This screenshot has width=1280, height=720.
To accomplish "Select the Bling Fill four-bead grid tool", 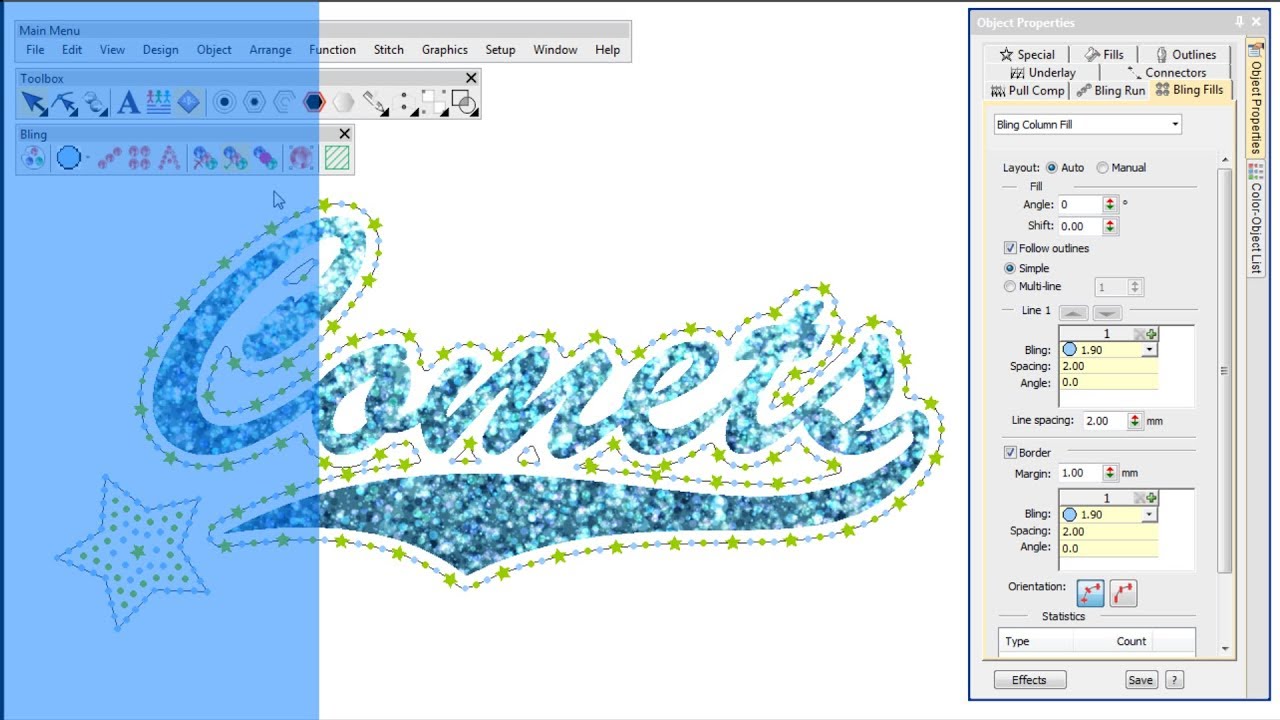I will click(139, 158).
